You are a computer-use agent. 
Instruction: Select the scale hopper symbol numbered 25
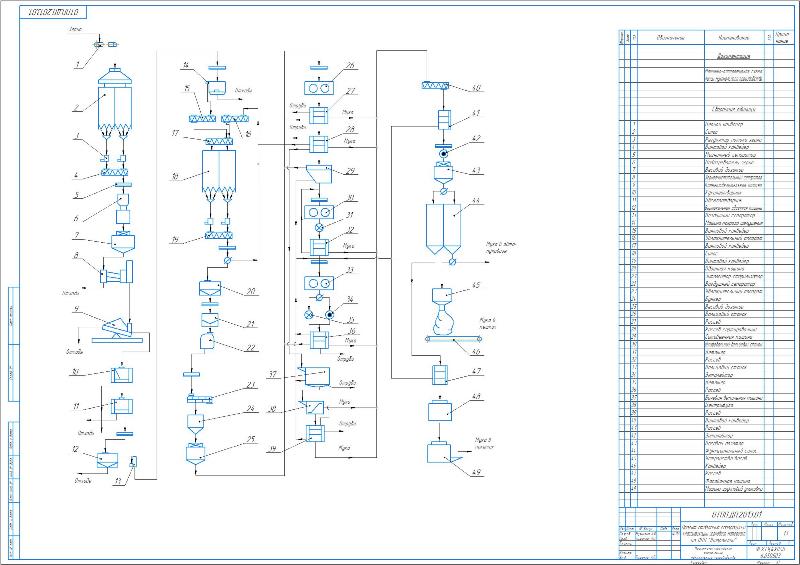click(x=195, y=454)
